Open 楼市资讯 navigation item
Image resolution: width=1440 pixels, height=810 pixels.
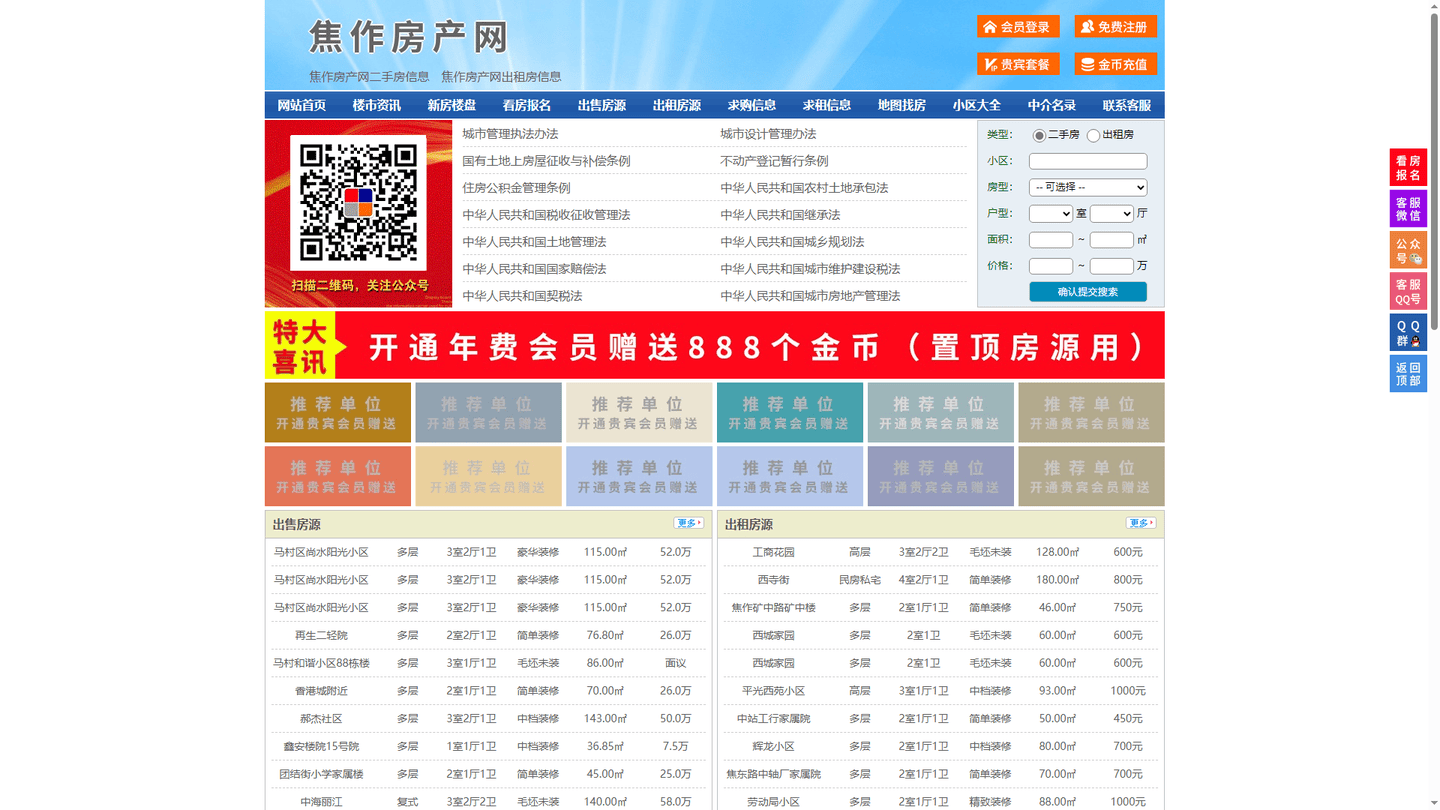point(377,105)
